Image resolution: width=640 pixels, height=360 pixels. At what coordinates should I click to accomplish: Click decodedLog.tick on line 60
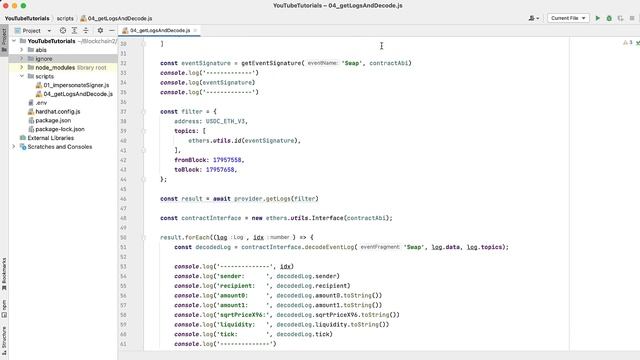303,334
